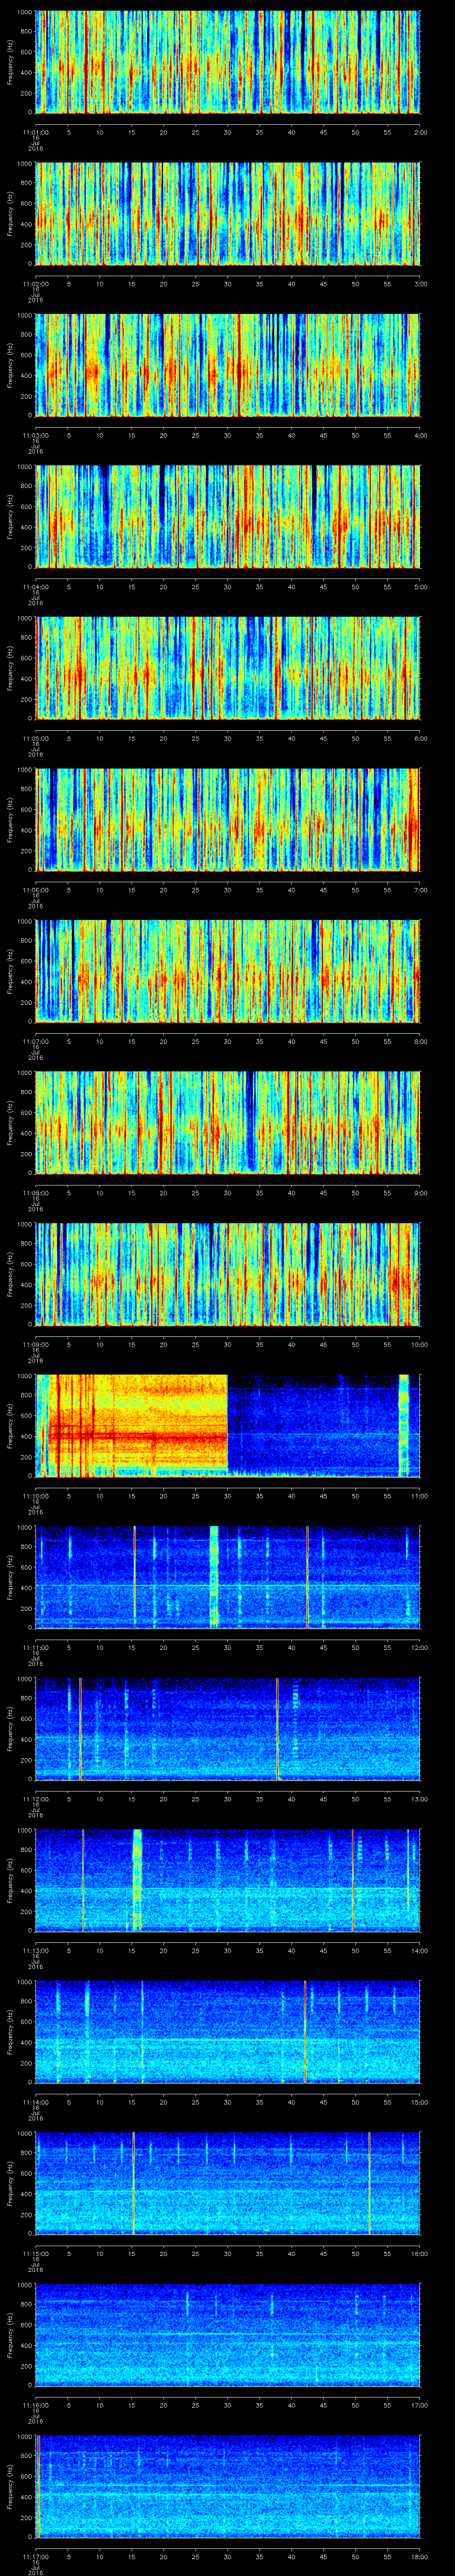Click the bright burst near 28 seconds in 11:11:00 panel
The width and height of the screenshot is (455, 2576).
click(214, 1577)
